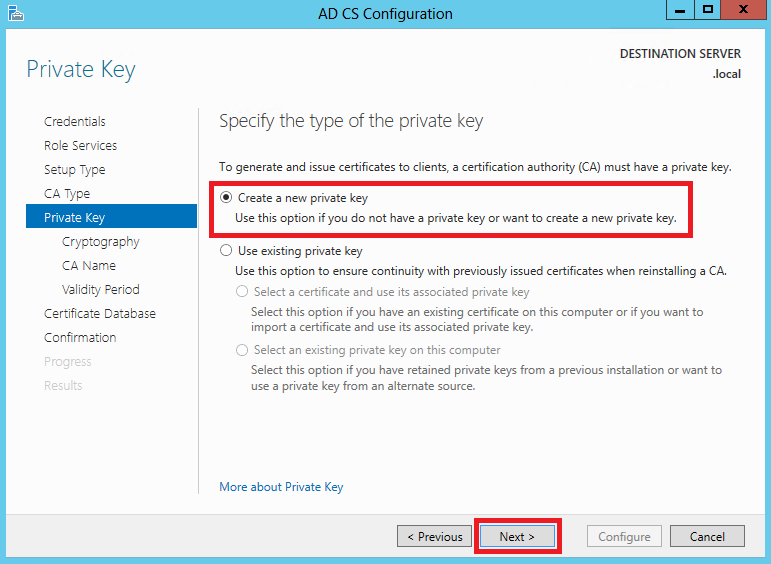The width and height of the screenshot is (771, 564).
Task: Select the Private Key sidebar item
Action: (x=111, y=217)
